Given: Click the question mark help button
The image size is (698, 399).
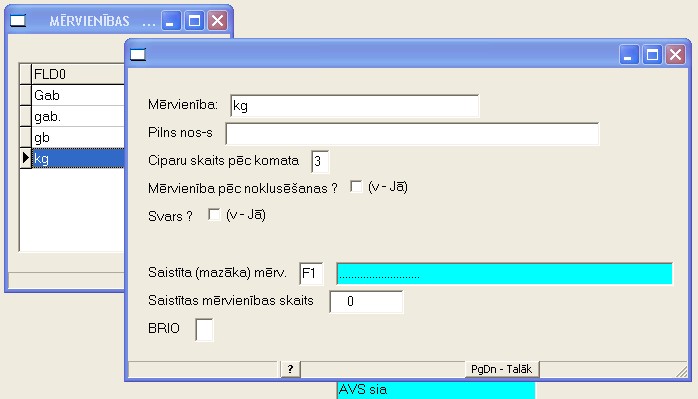Looking at the screenshot, I should click(x=290, y=369).
